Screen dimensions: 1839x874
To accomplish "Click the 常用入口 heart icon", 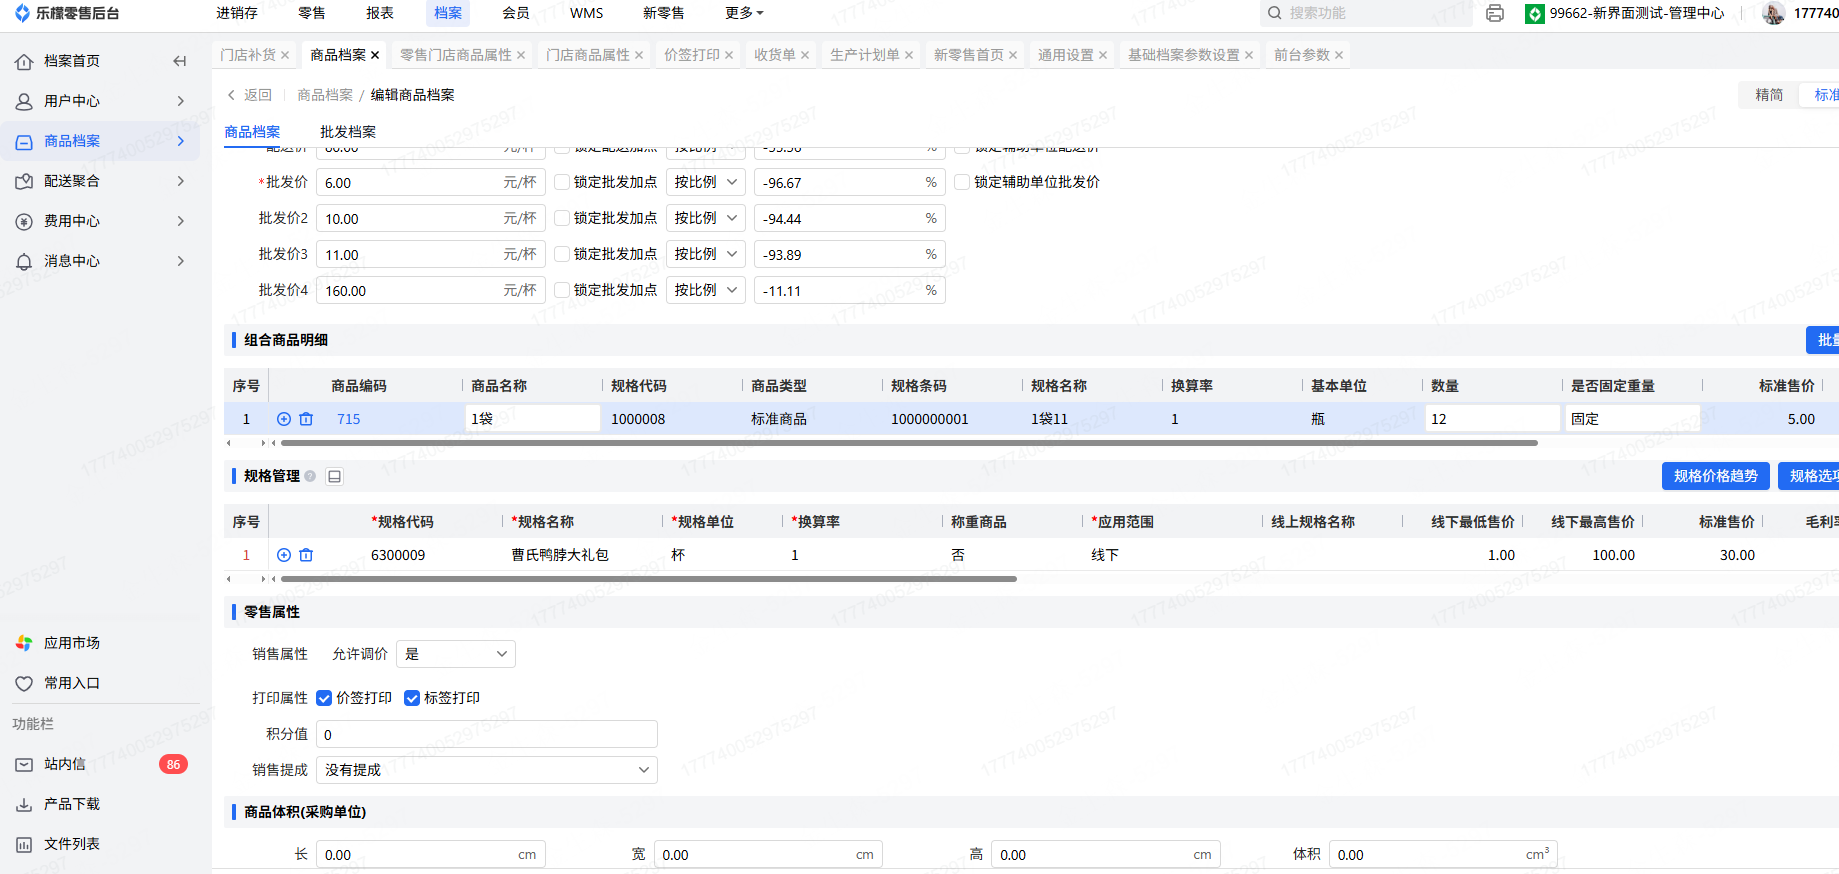I will 24,683.
